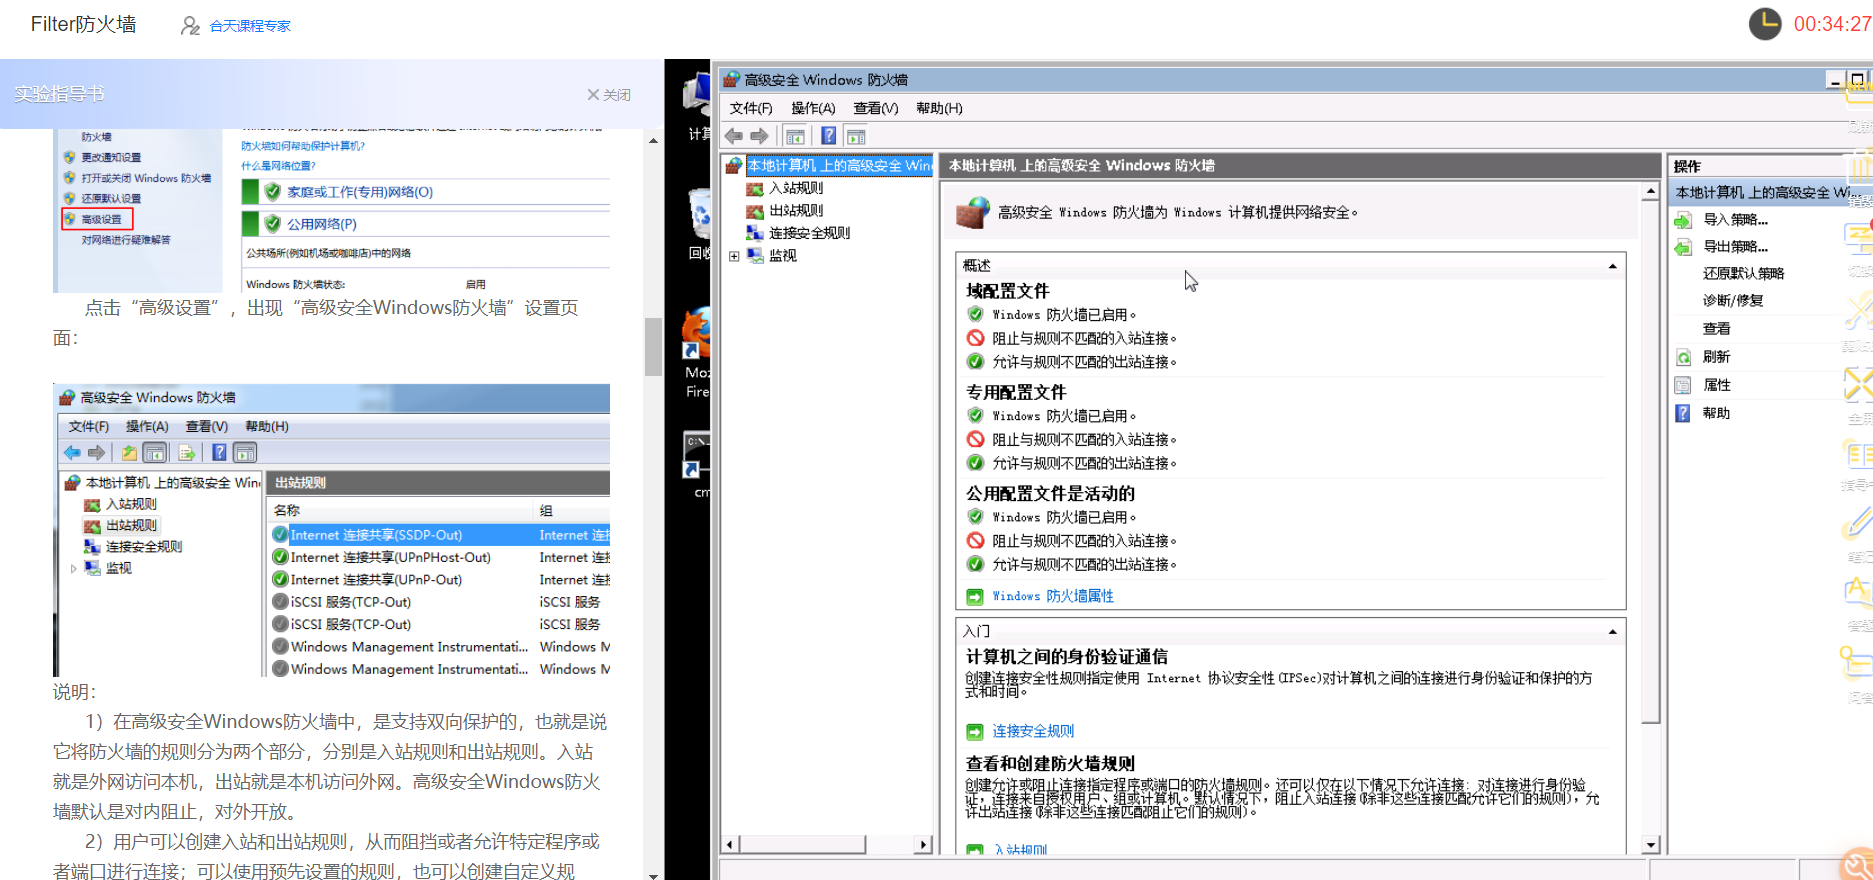Viewport: 1873px width, 880px height.
Task: Click the user icon beside 合天课程专家
Action: (190, 26)
